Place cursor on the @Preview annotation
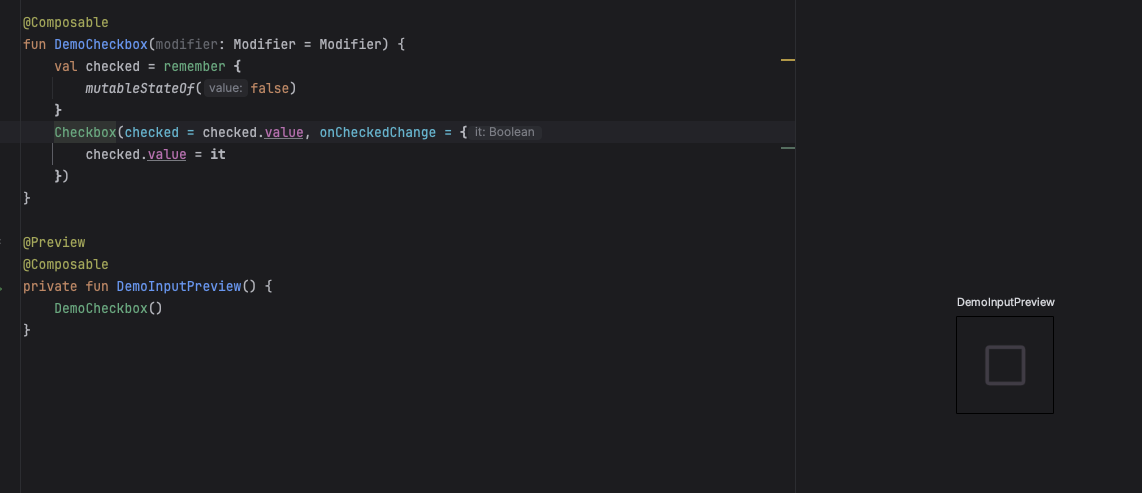Viewport: 1142px width, 493px height. tap(54, 242)
